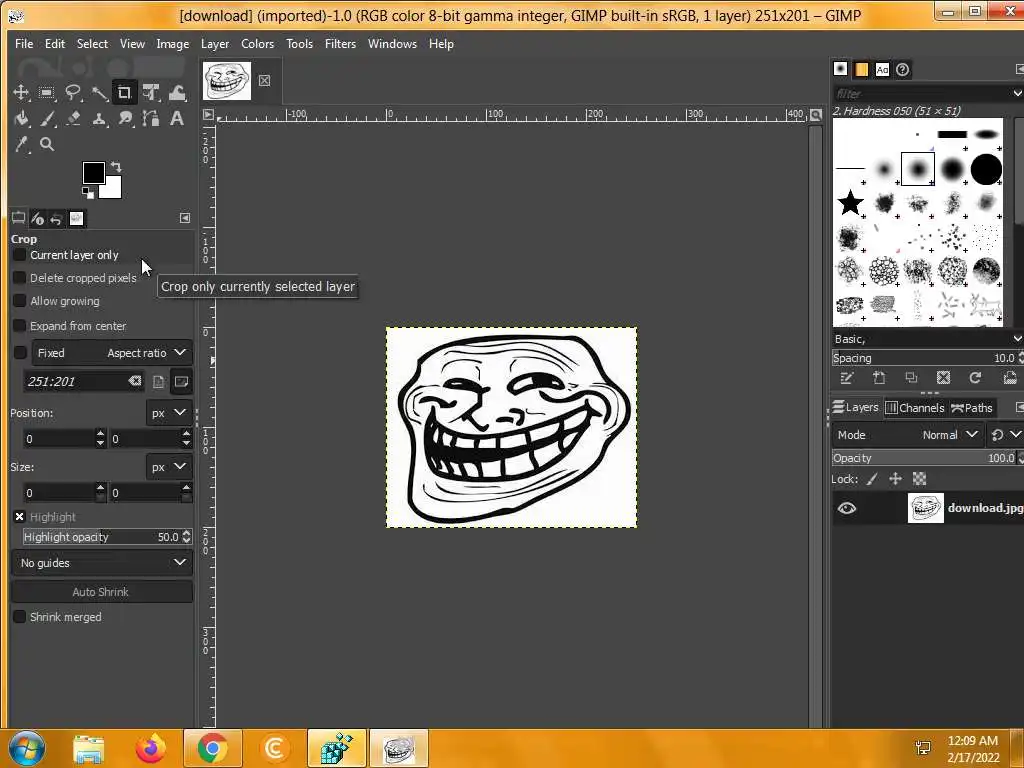
Task: Enable Delete cropped pixels checkbox
Action: tap(20, 278)
